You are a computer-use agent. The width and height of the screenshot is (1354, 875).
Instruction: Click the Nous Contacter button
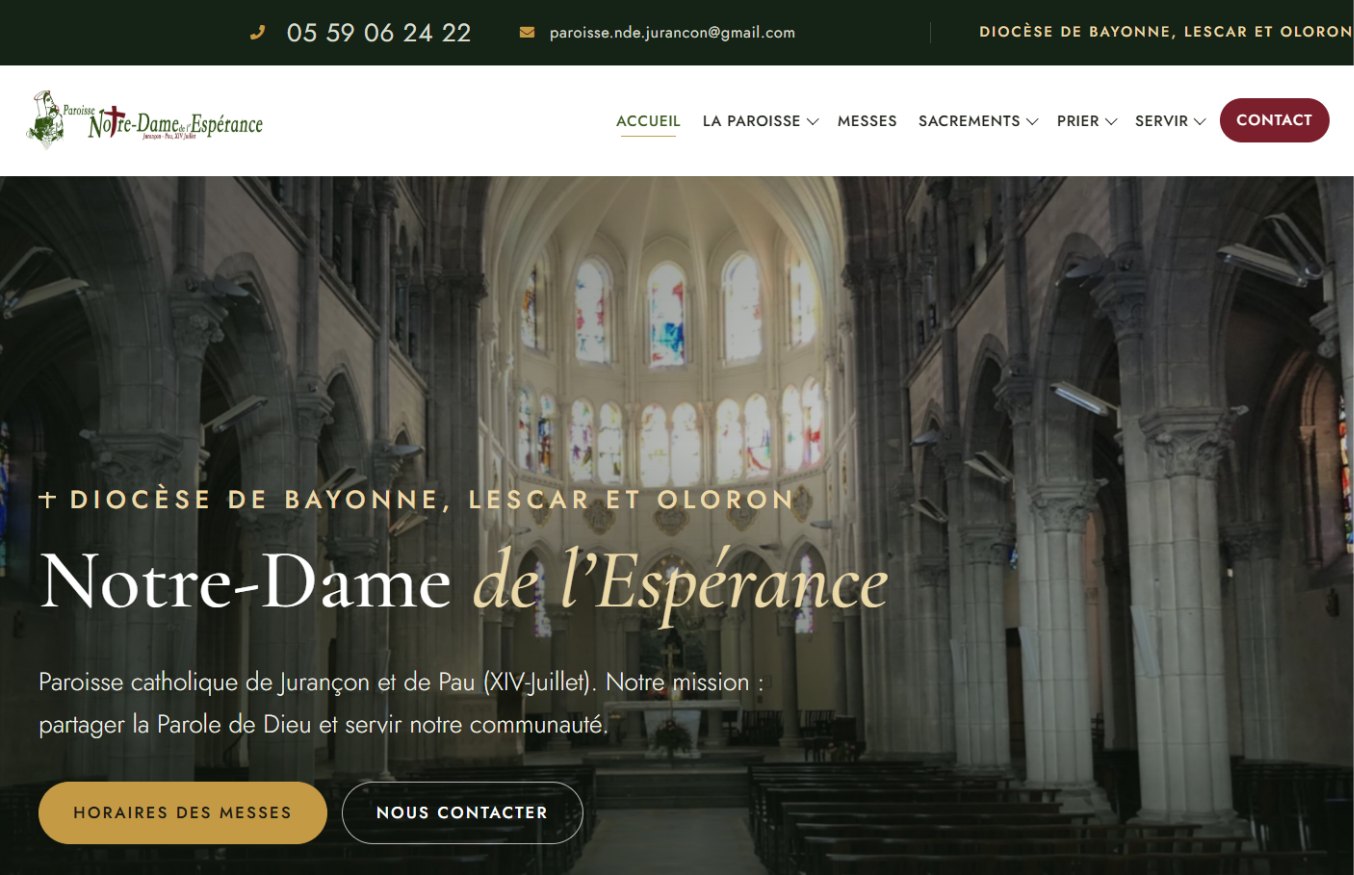pos(462,813)
